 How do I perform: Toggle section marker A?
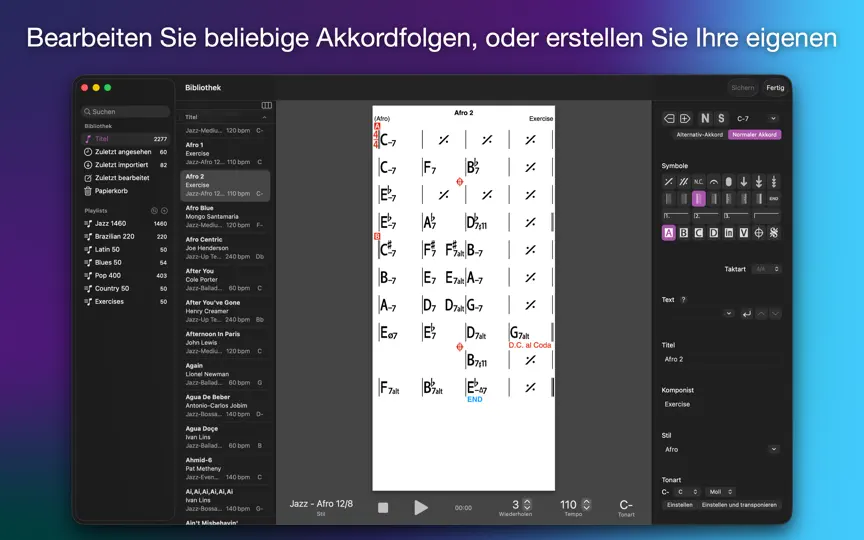click(x=668, y=233)
